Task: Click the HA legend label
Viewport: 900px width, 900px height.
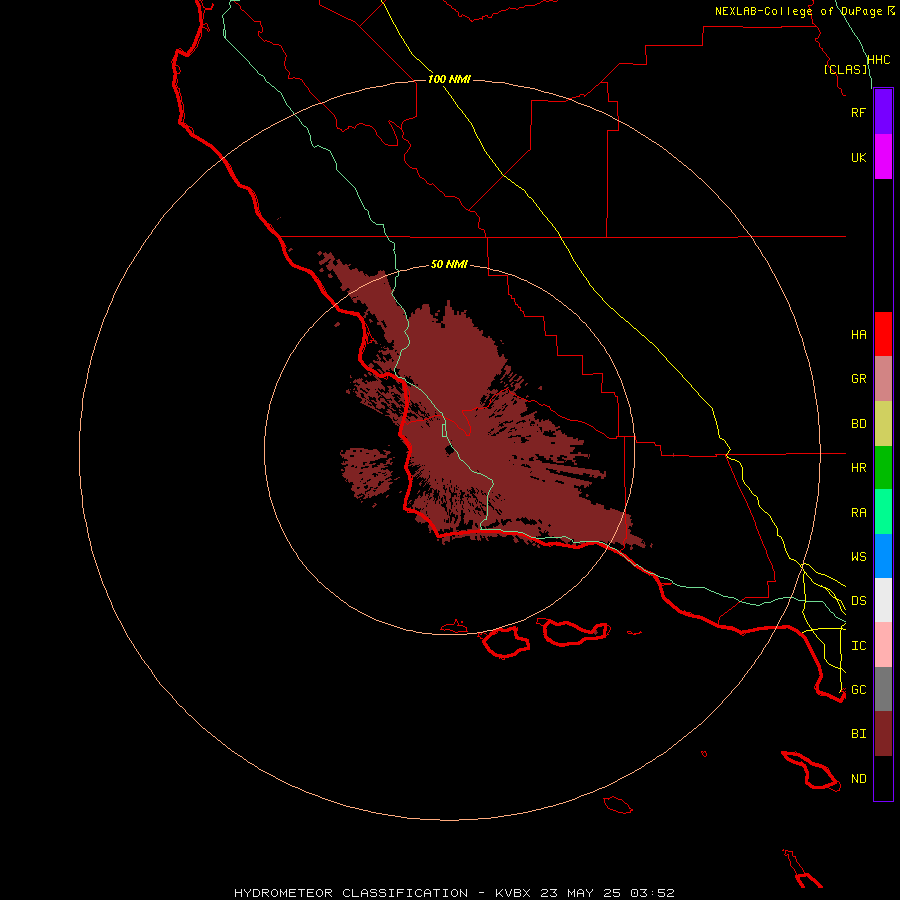Action: coord(858,335)
